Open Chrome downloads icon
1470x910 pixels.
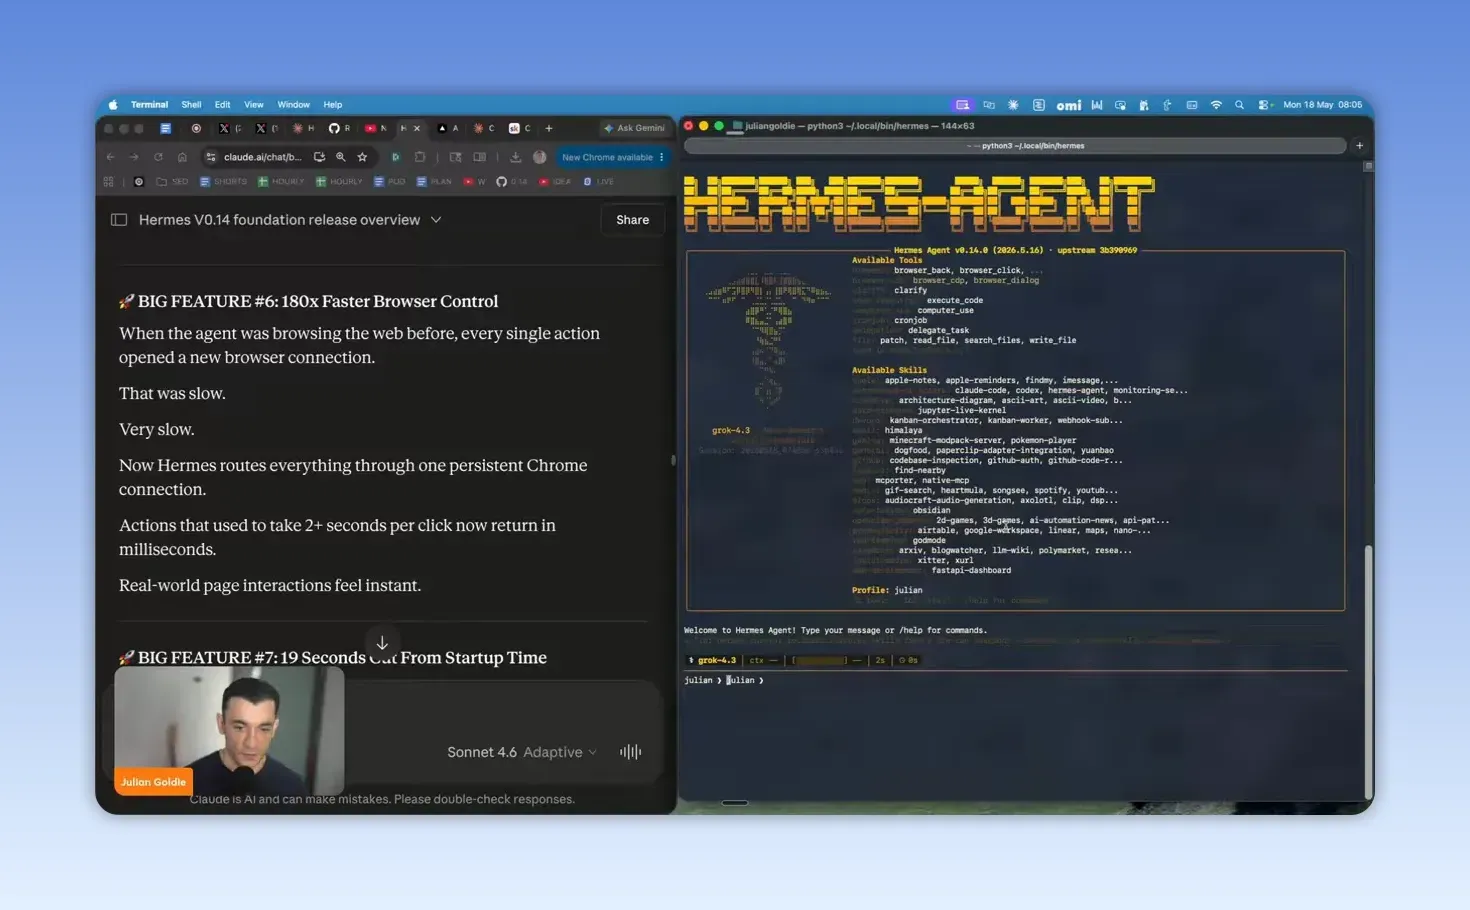point(515,157)
